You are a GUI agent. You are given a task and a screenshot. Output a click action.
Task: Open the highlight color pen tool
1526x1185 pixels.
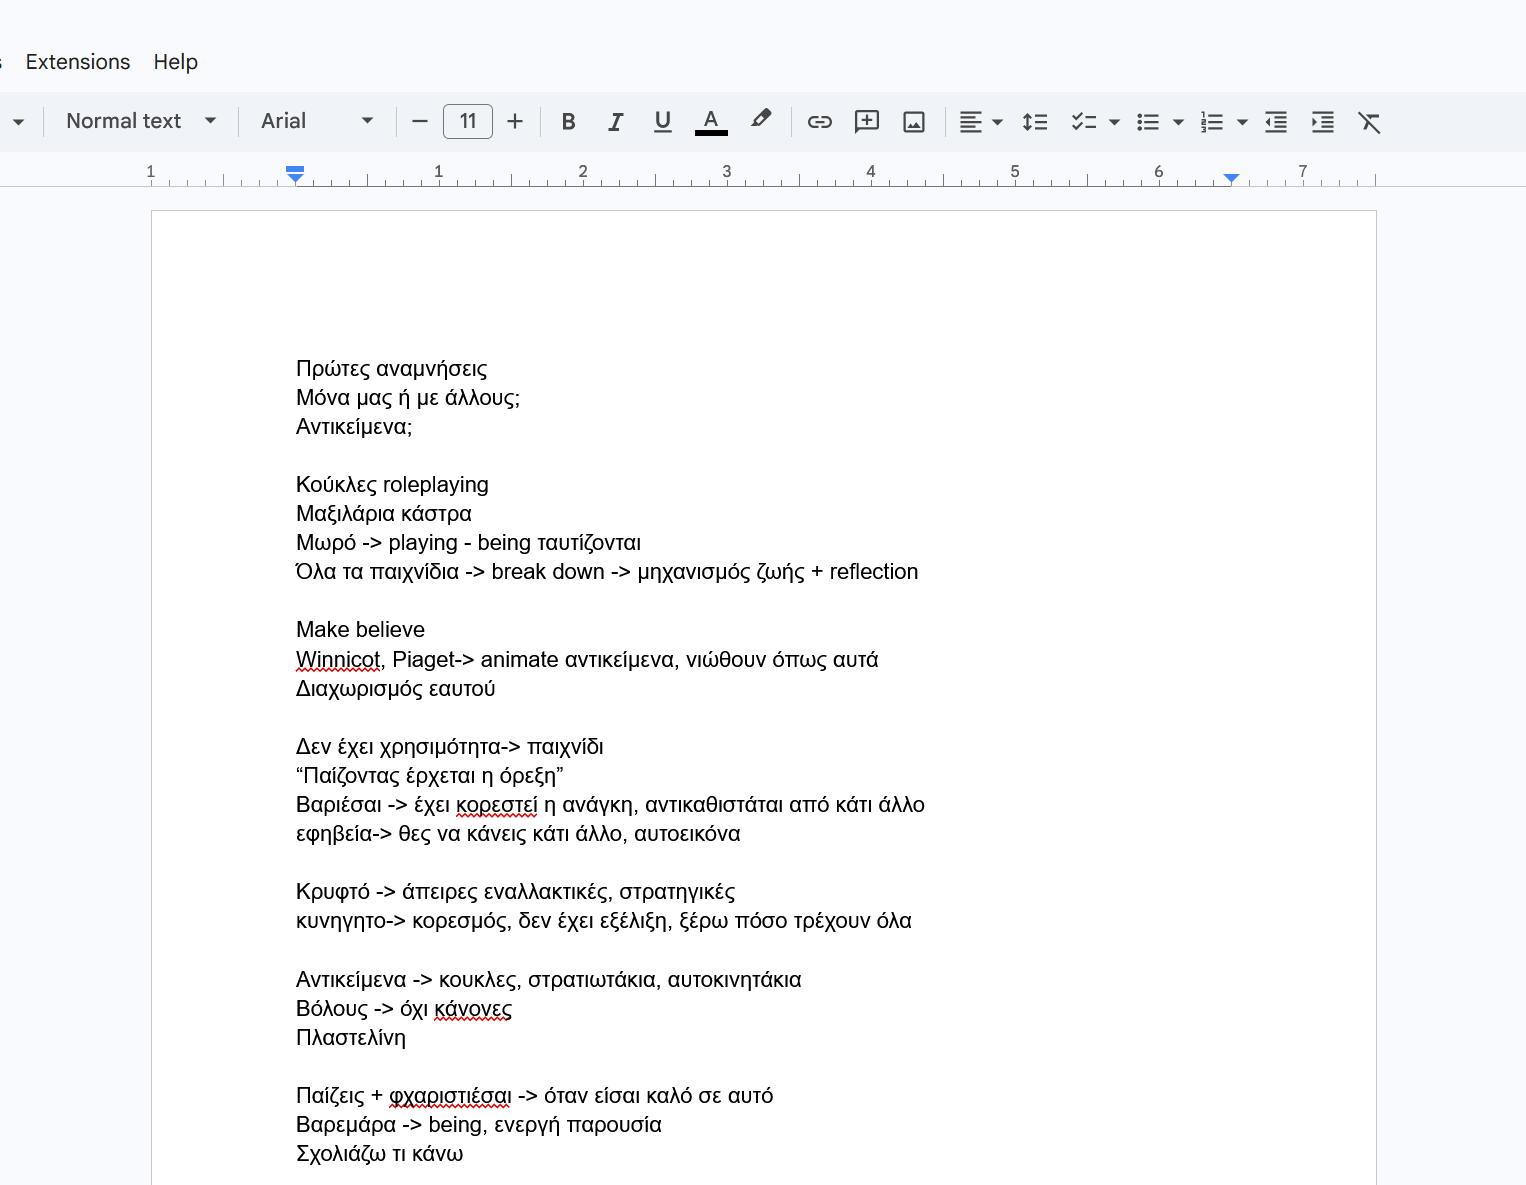[761, 121]
